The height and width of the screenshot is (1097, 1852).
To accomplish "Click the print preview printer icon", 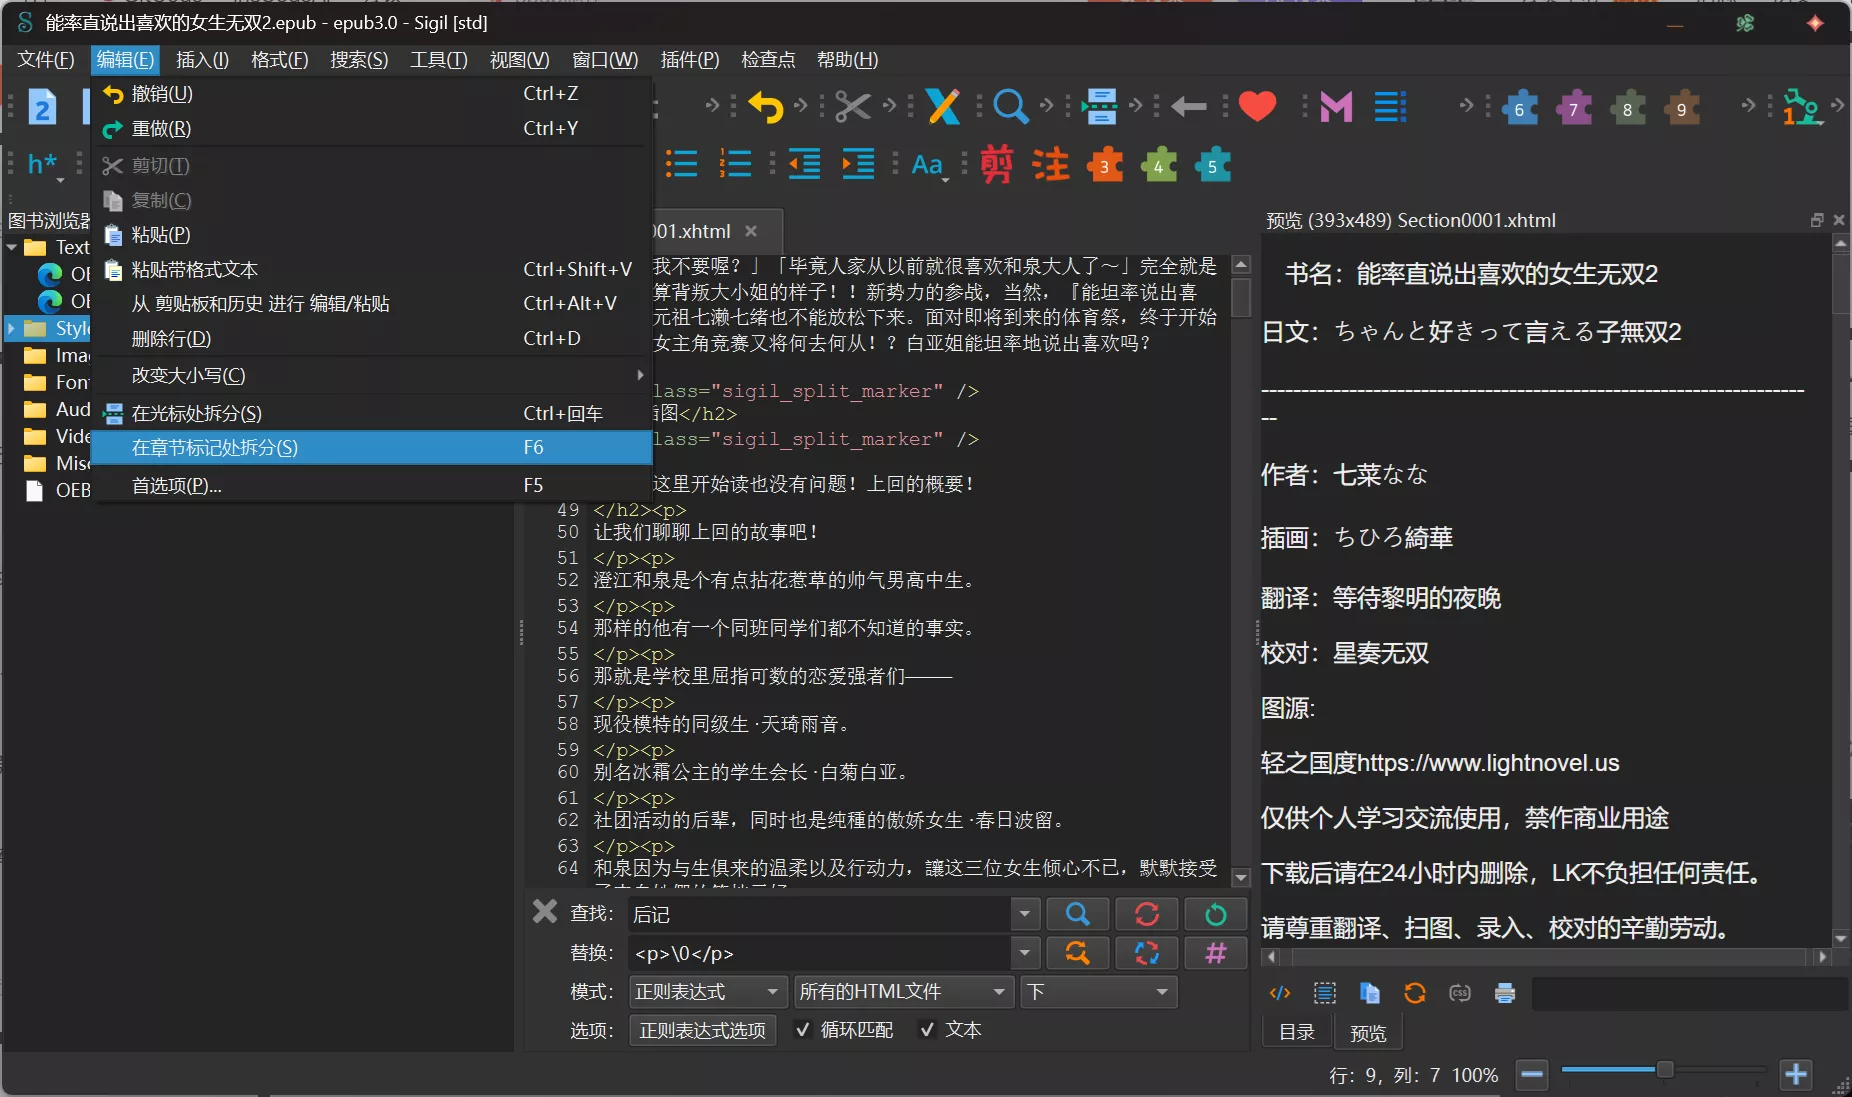I will 1504,993.
